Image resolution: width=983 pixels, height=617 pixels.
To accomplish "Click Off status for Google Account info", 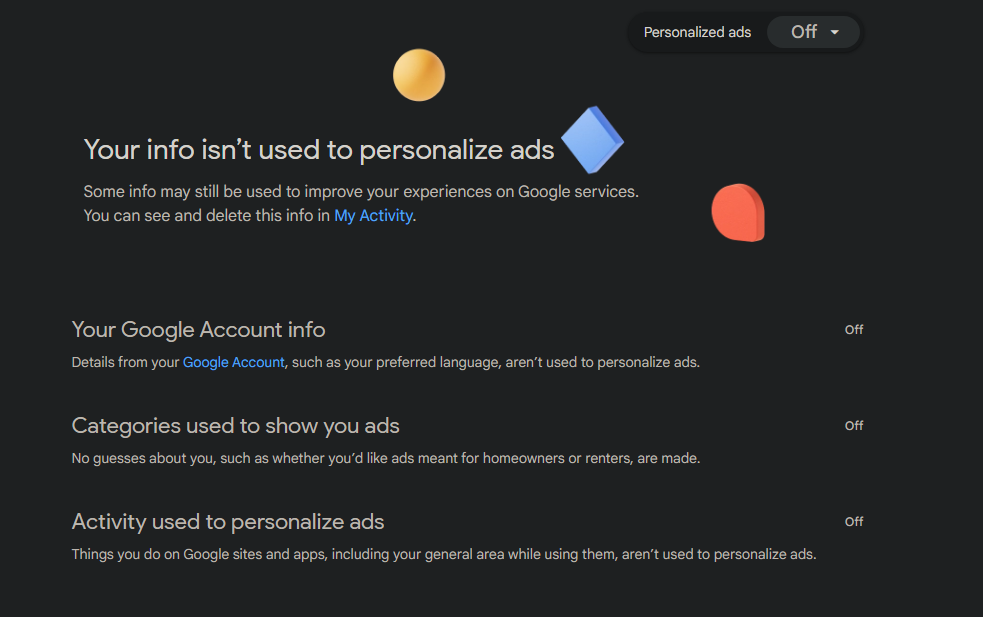I will [x=854, y=330].
